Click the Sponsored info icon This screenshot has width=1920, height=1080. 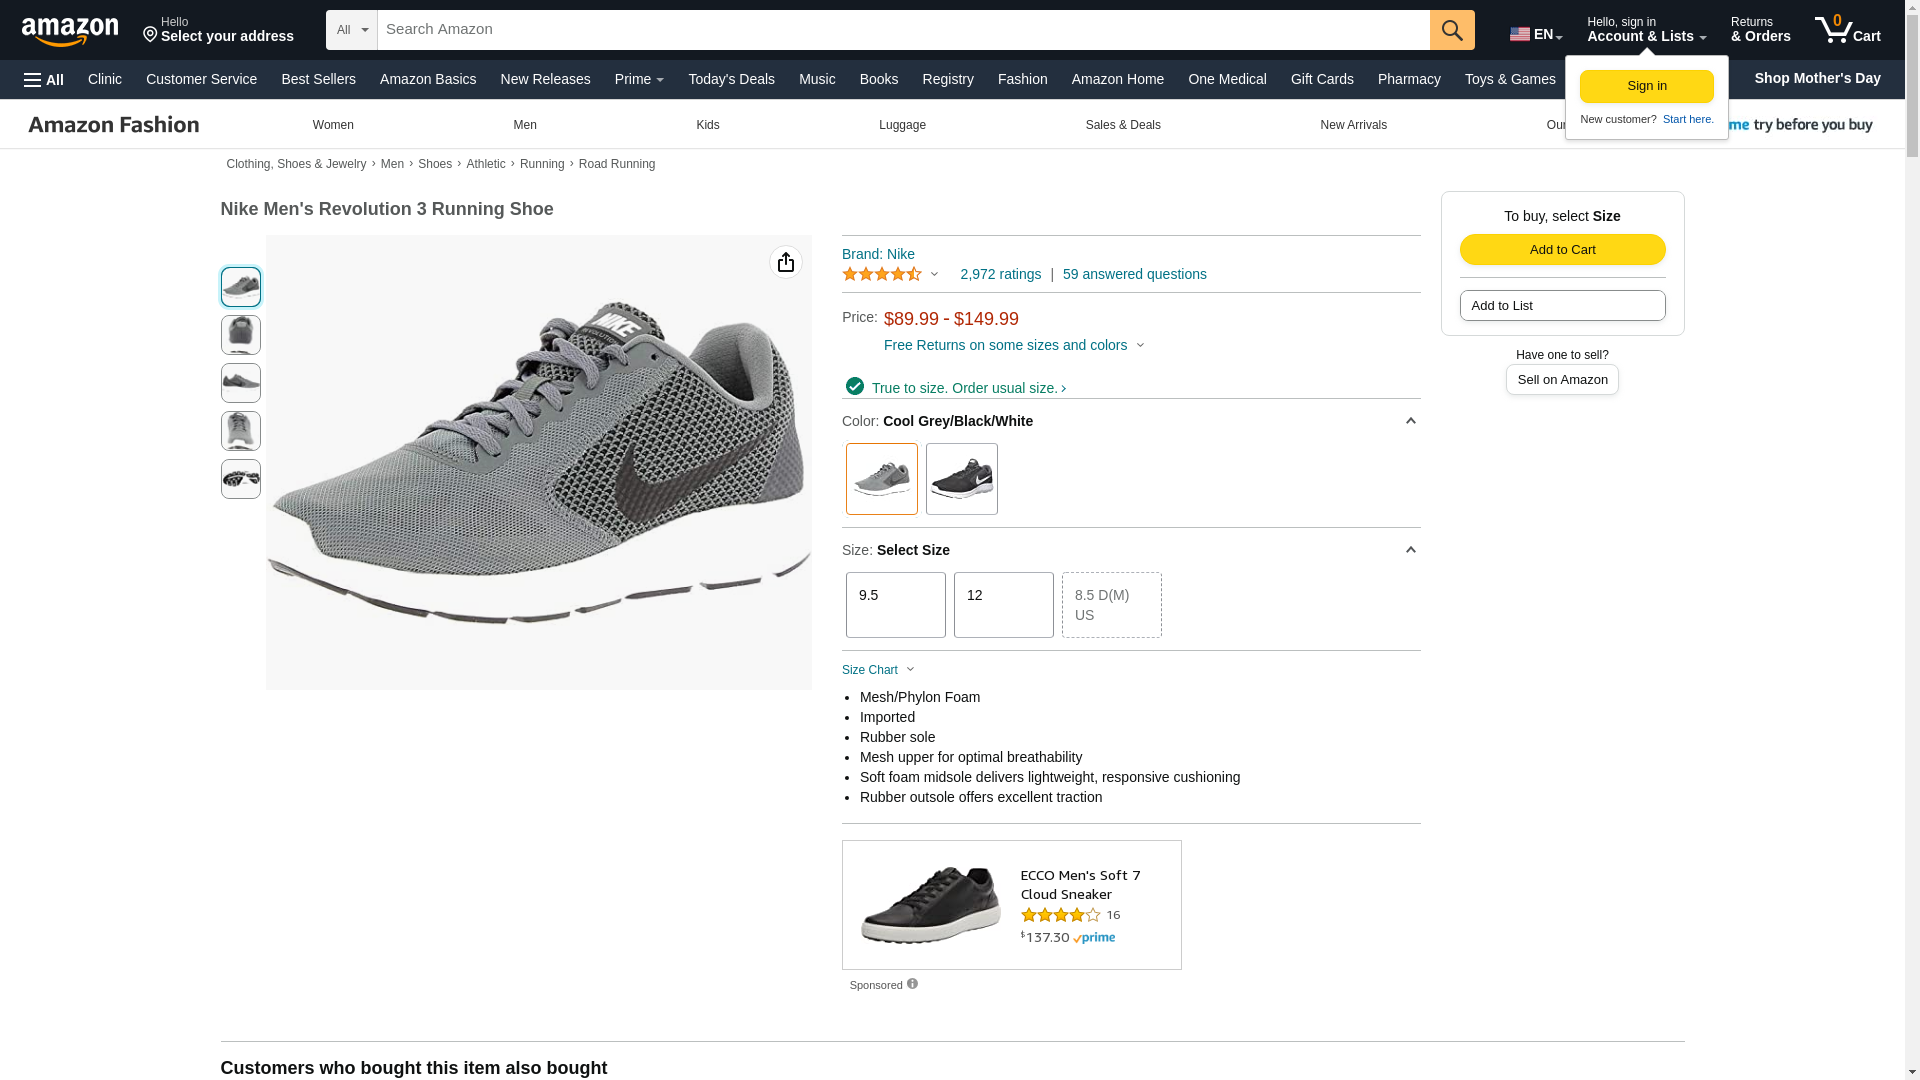click(x=912, y=984)
